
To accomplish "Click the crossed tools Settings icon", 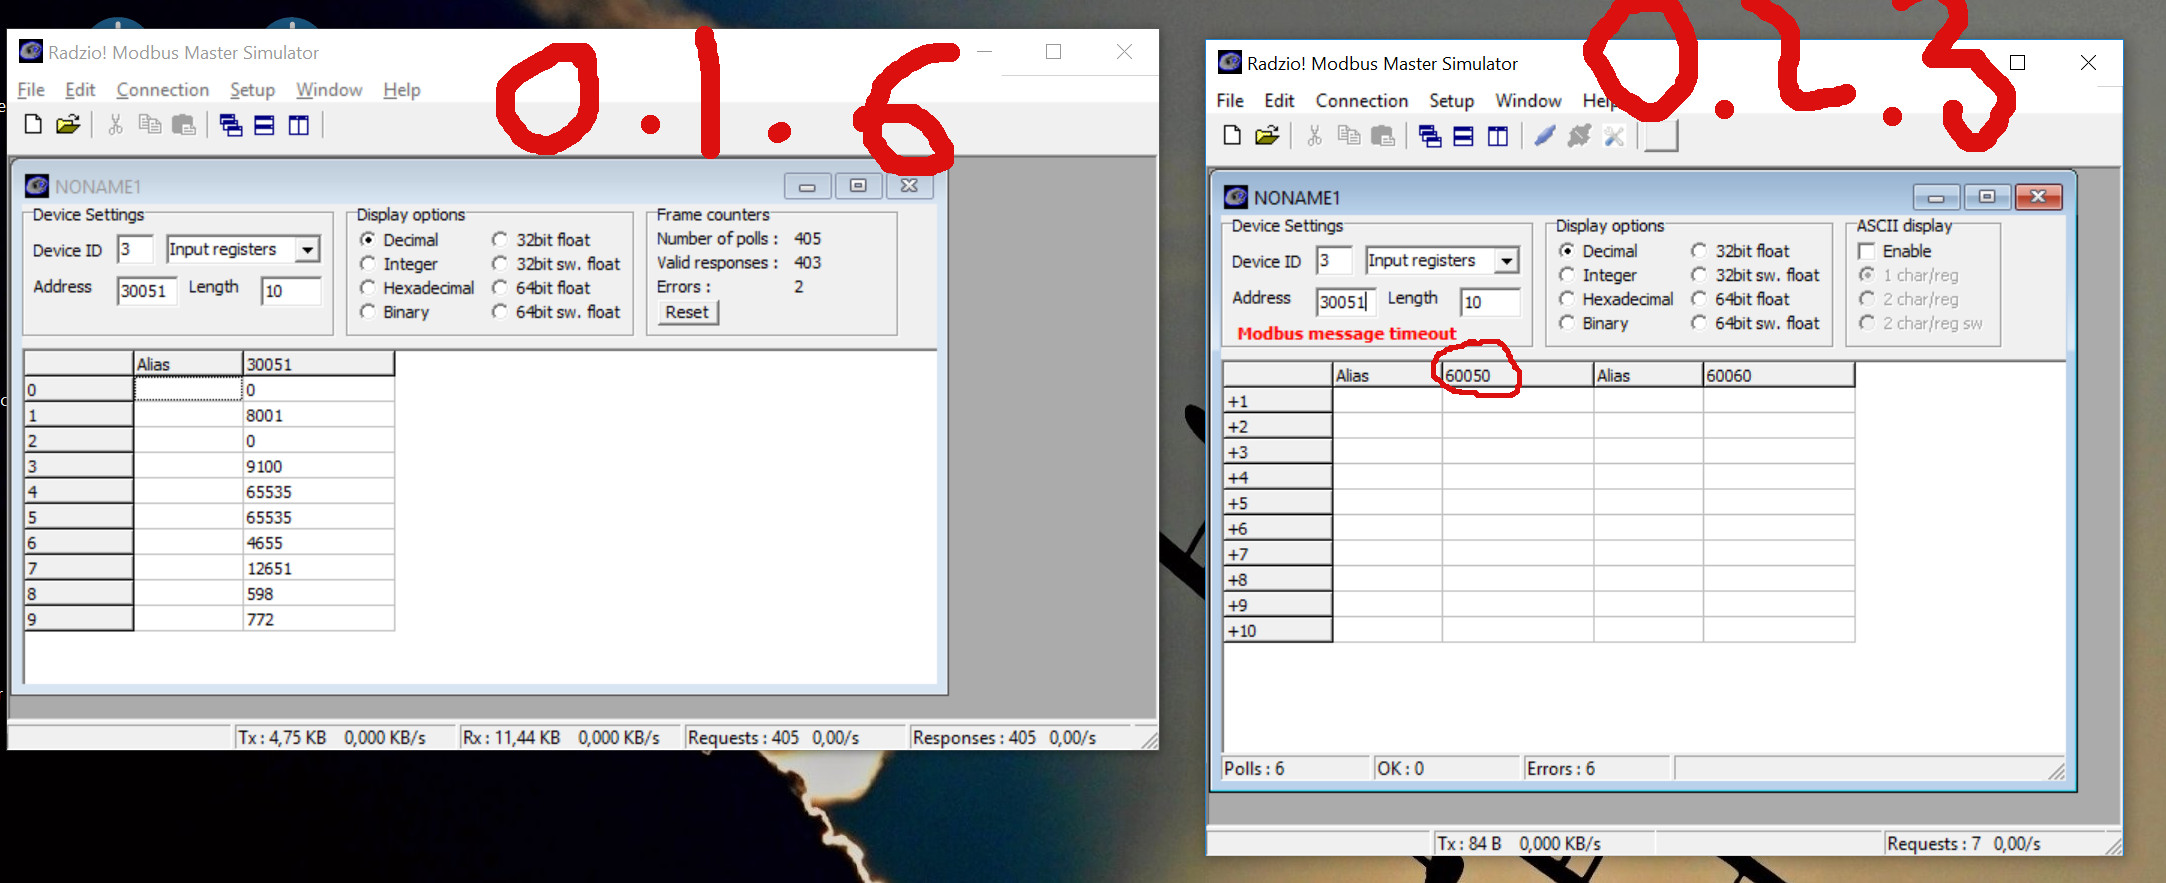I will click(1613, 136).
